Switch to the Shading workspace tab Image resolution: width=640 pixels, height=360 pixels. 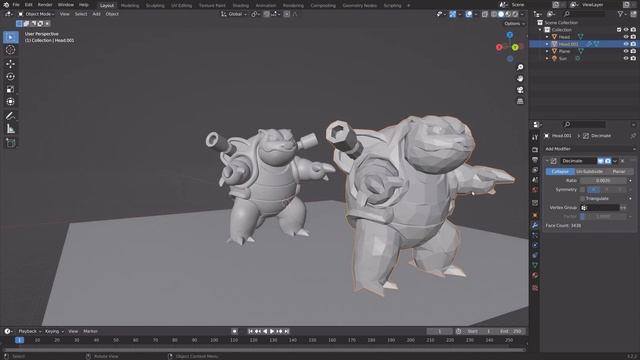[x=240, y=5]
